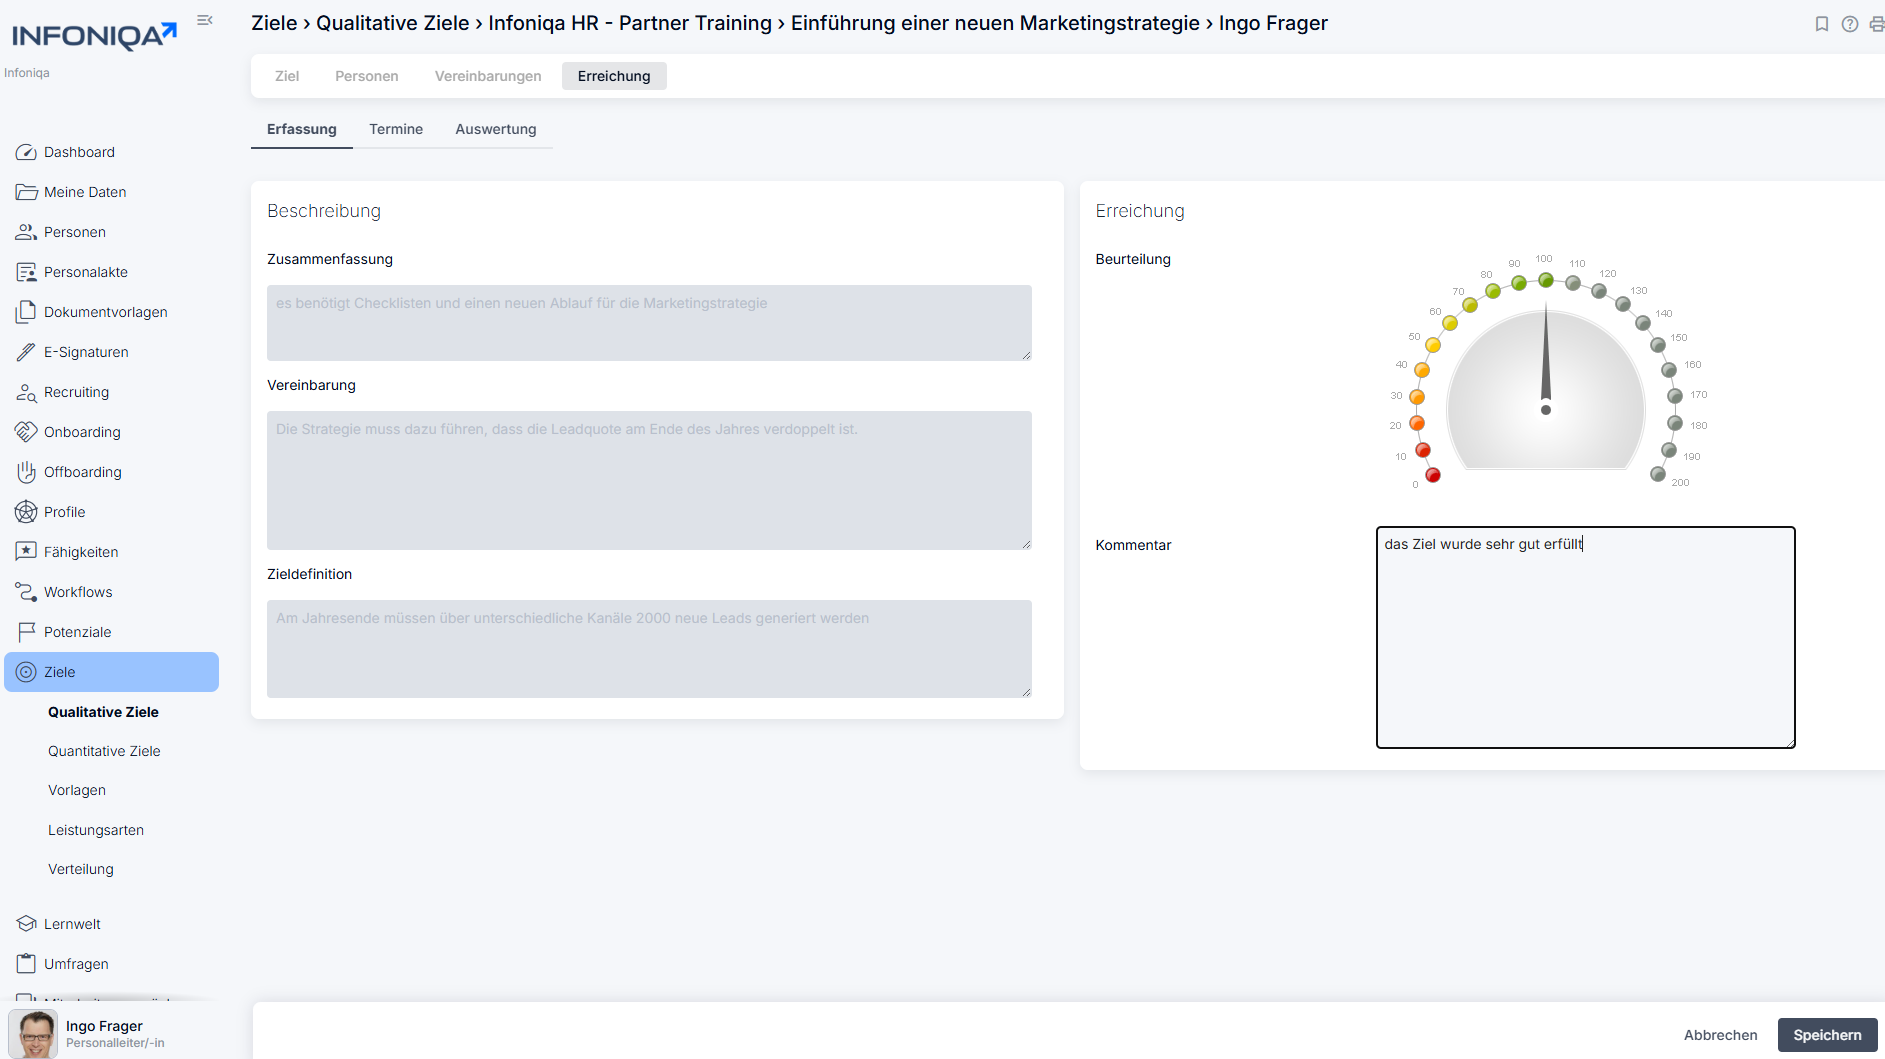Click the Zusammenfassung text area
1885x1059 pixels.
click(x=649, y=322)
